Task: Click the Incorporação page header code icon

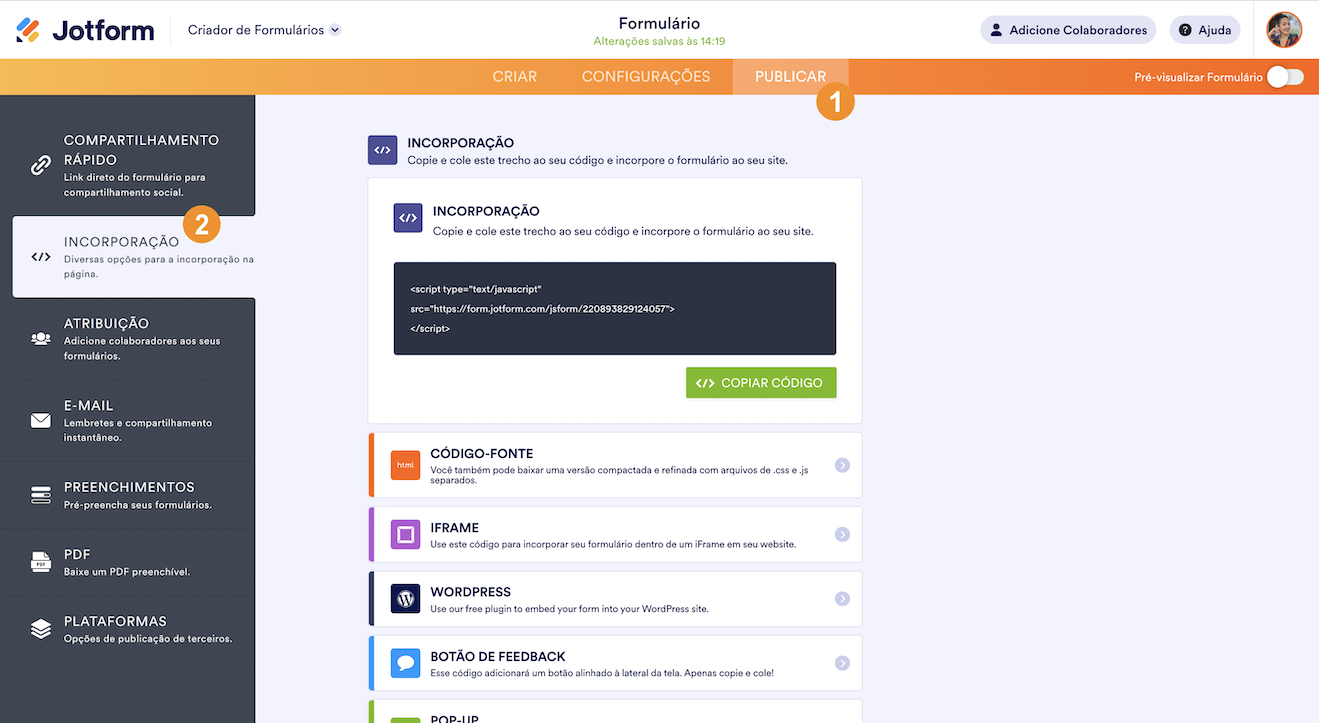Action: (382, 150)
